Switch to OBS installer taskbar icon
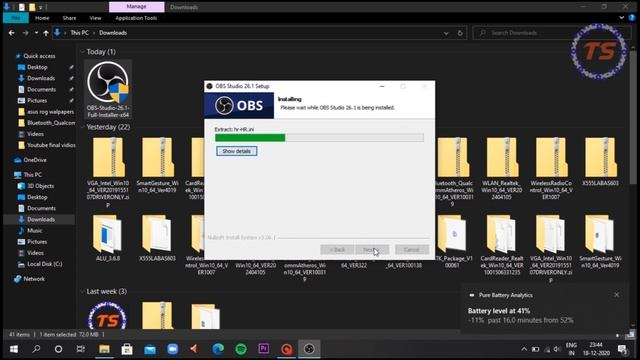Screen dimensions: 640x360 (x=309, y=349)
